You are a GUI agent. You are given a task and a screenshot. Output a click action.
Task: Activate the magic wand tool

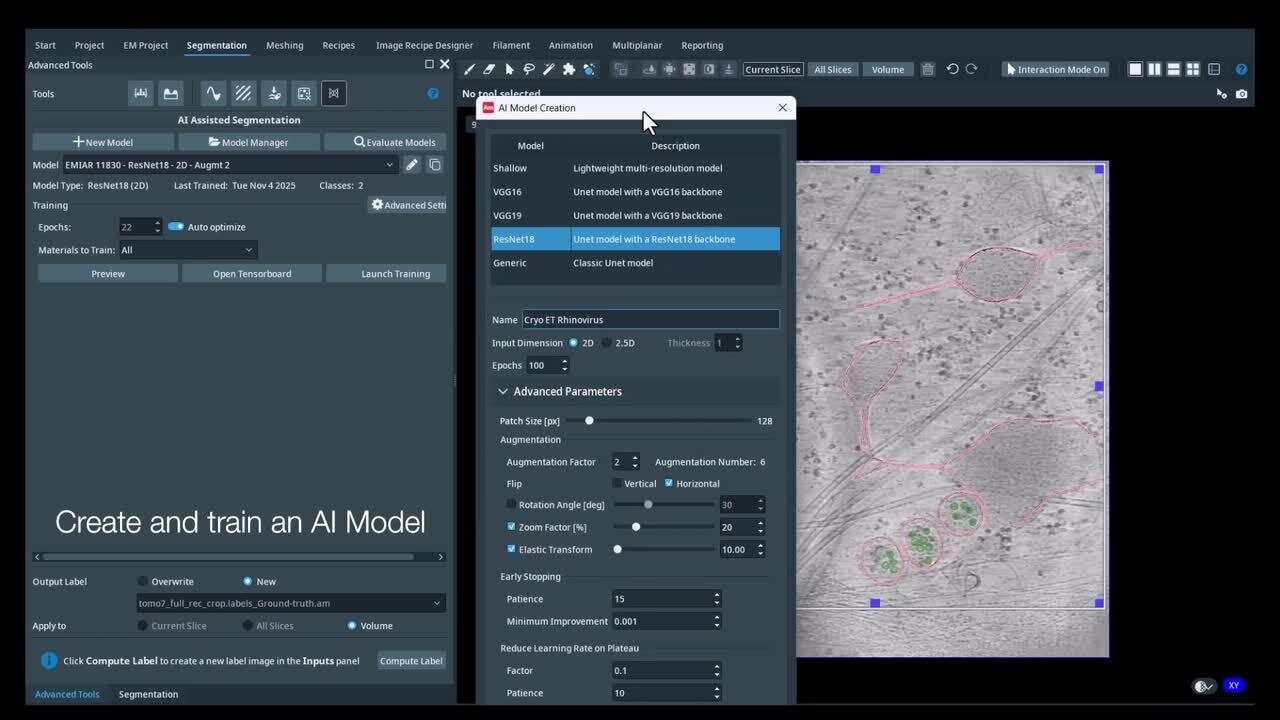point(549,69)
